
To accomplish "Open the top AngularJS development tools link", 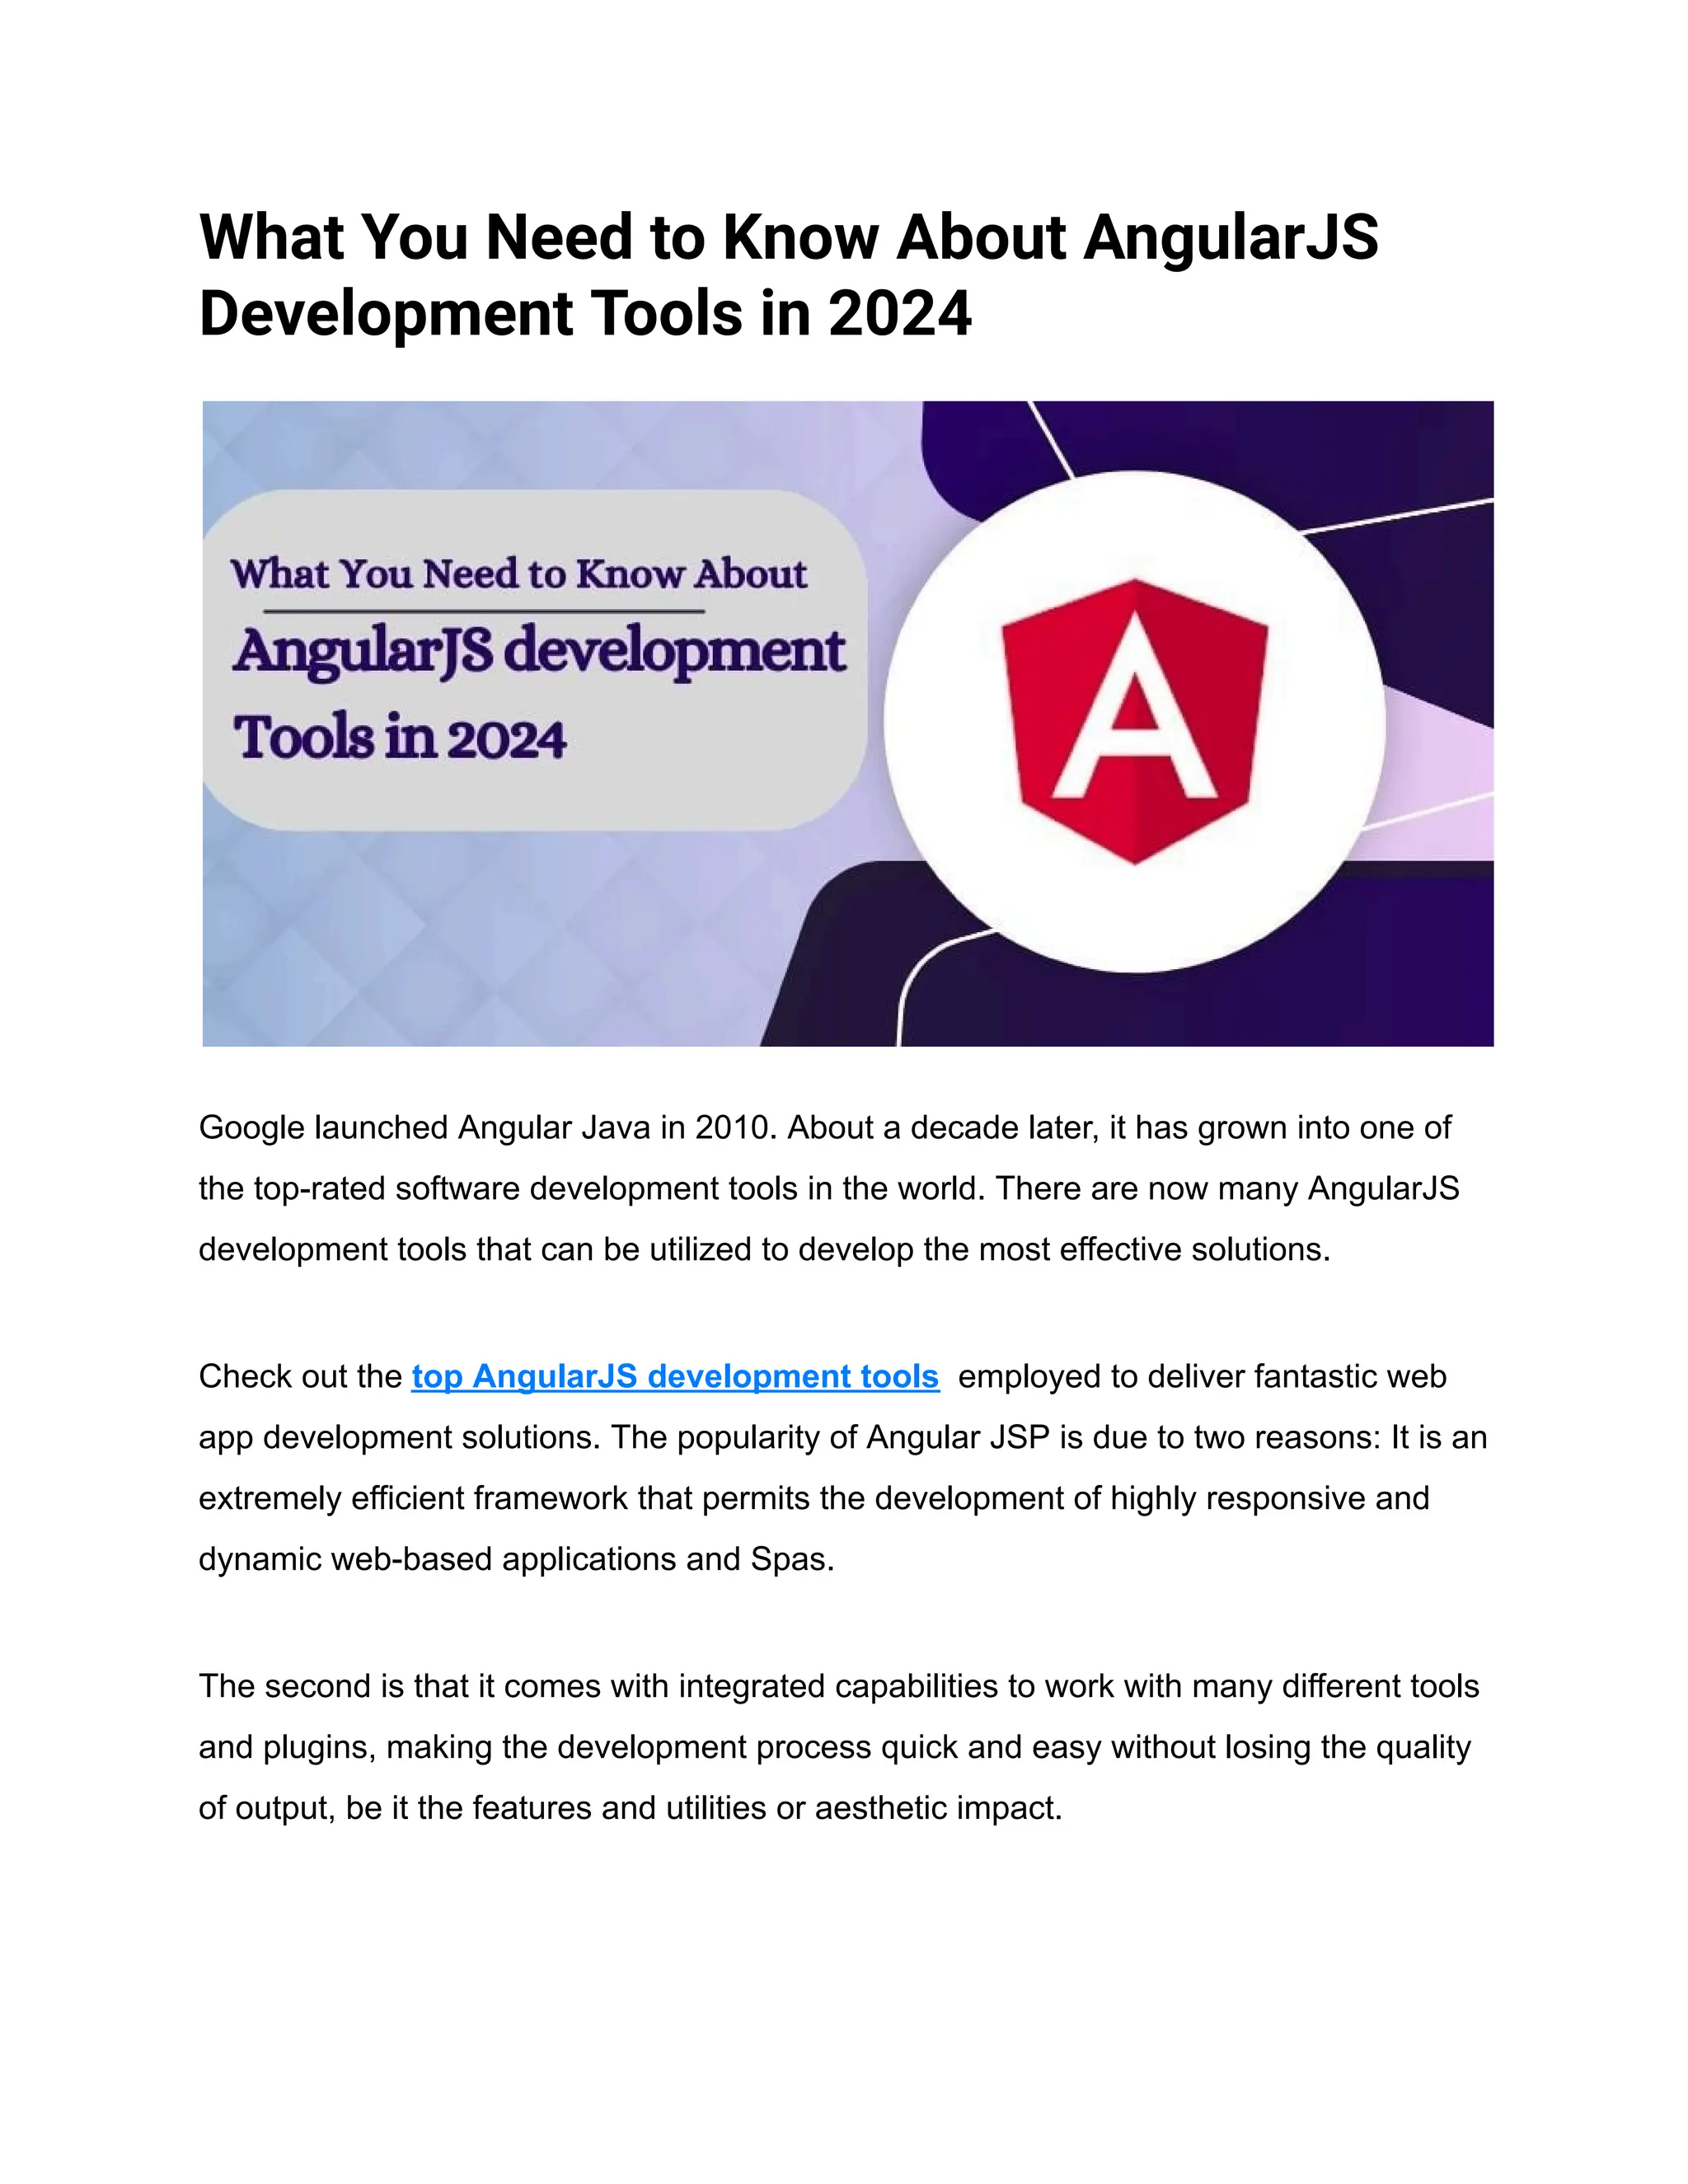I will click(x=675, y=1376).
